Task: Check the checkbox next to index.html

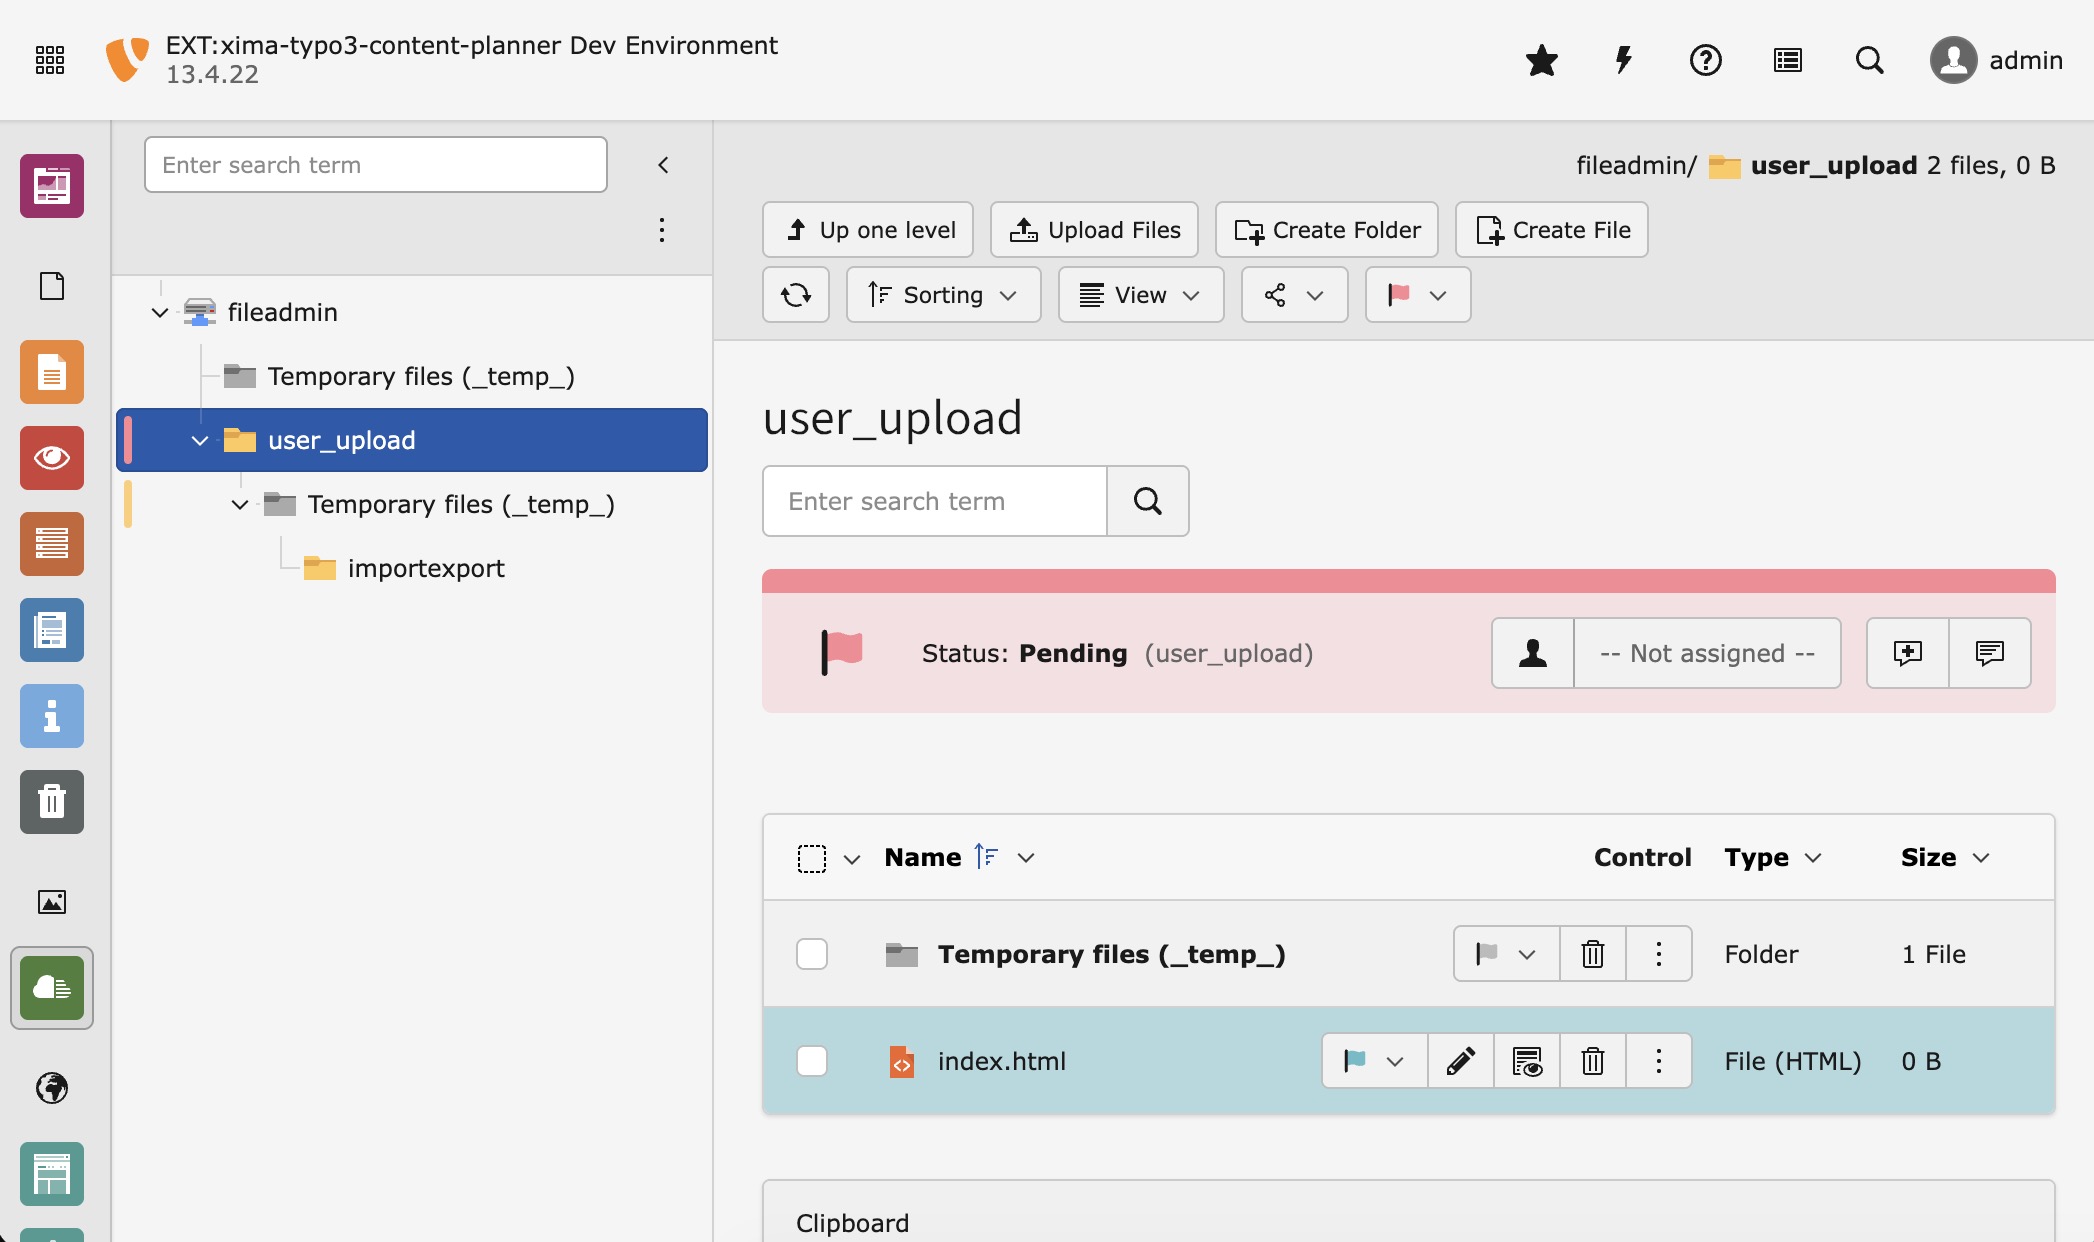Action: (811, 1060)
